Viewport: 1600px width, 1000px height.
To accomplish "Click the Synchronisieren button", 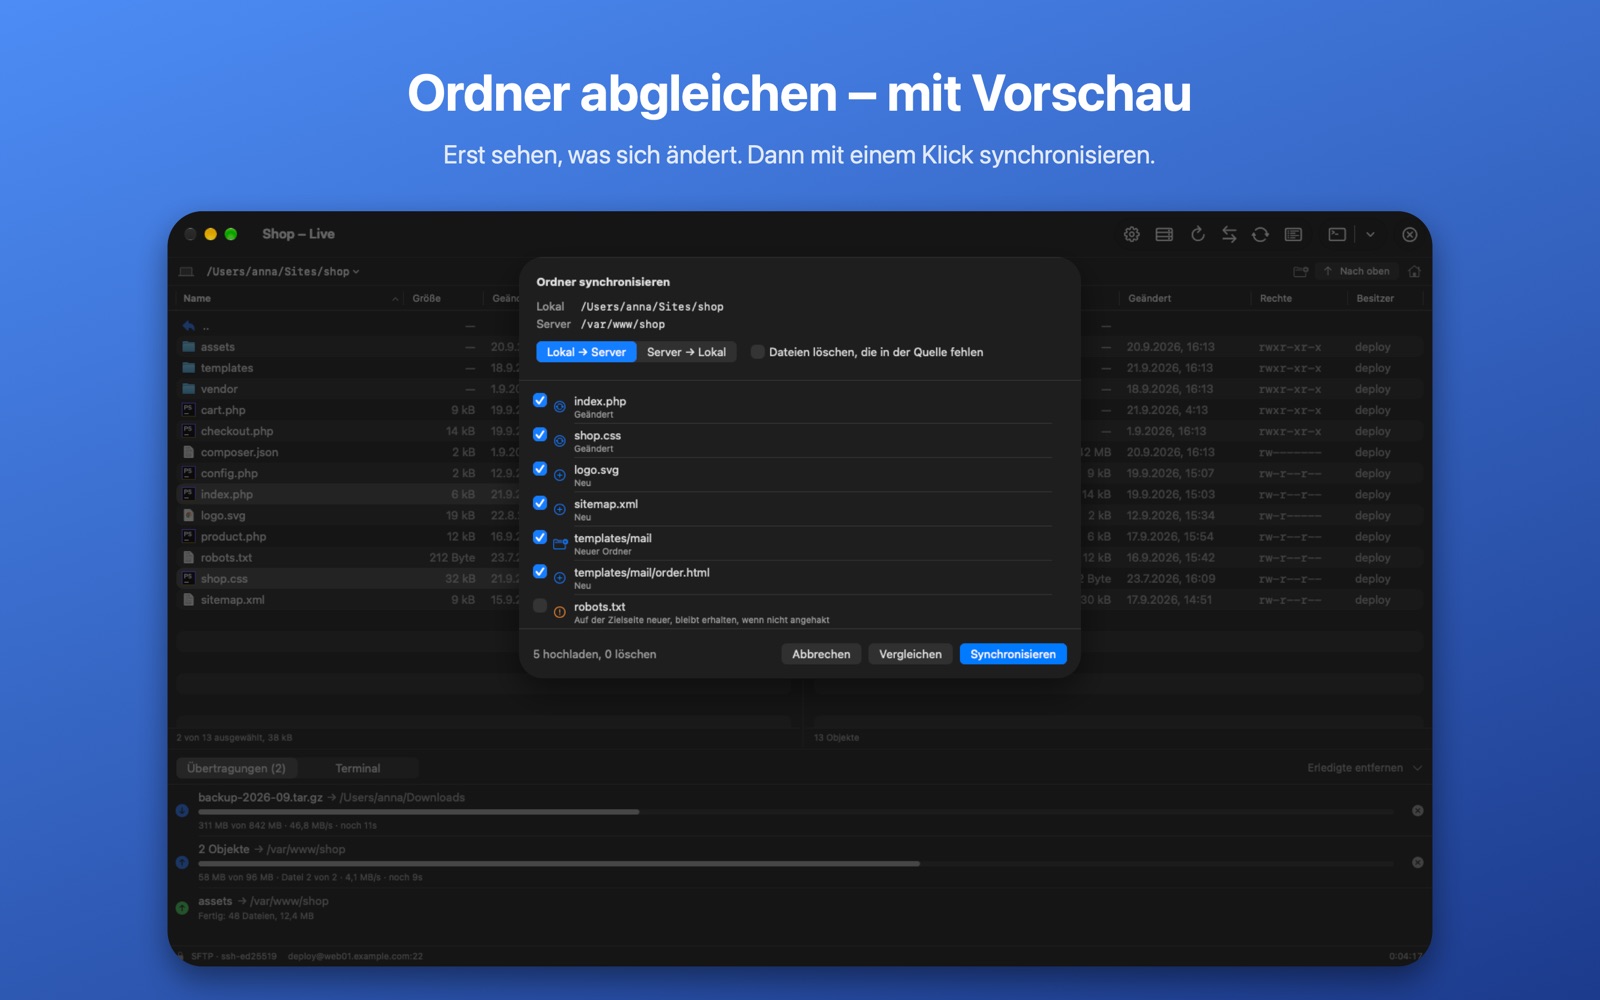I will pos(1013,654).
